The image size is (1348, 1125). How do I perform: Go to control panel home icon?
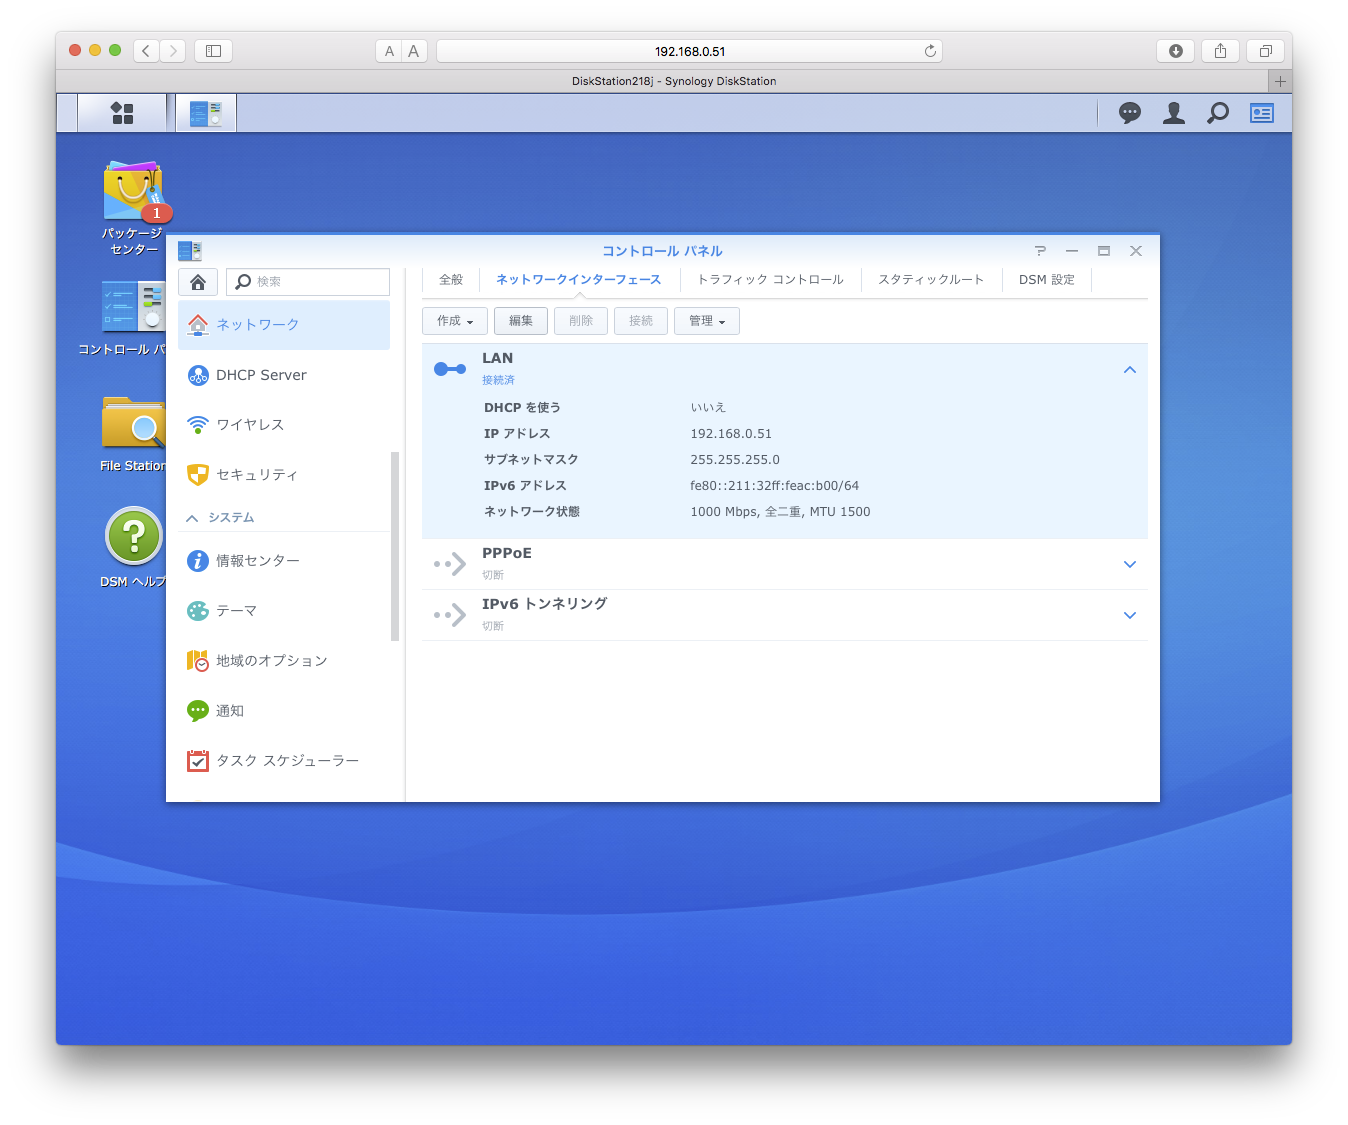198,282
